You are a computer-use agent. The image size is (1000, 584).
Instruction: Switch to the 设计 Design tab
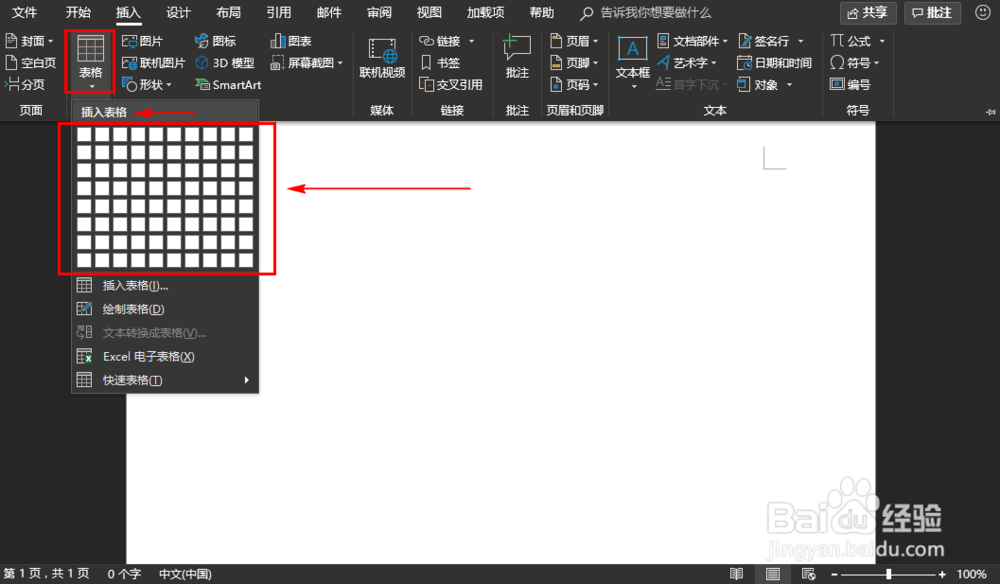[178, 12]
